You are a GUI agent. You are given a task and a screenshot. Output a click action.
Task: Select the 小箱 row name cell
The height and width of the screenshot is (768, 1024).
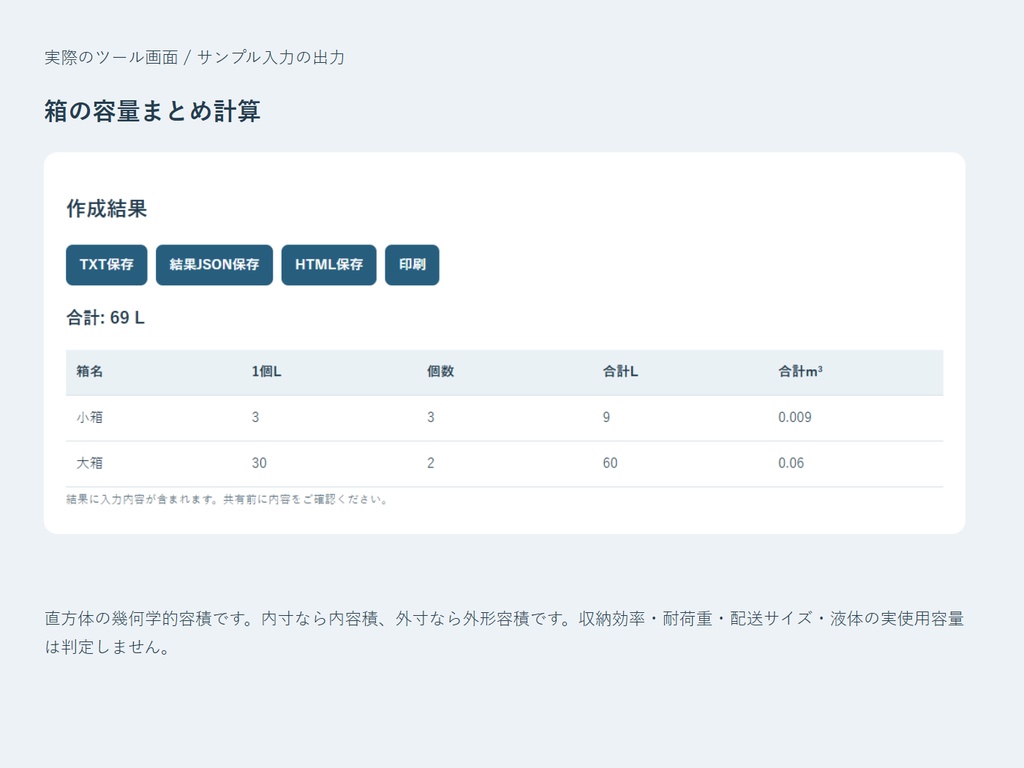(89, 417)
